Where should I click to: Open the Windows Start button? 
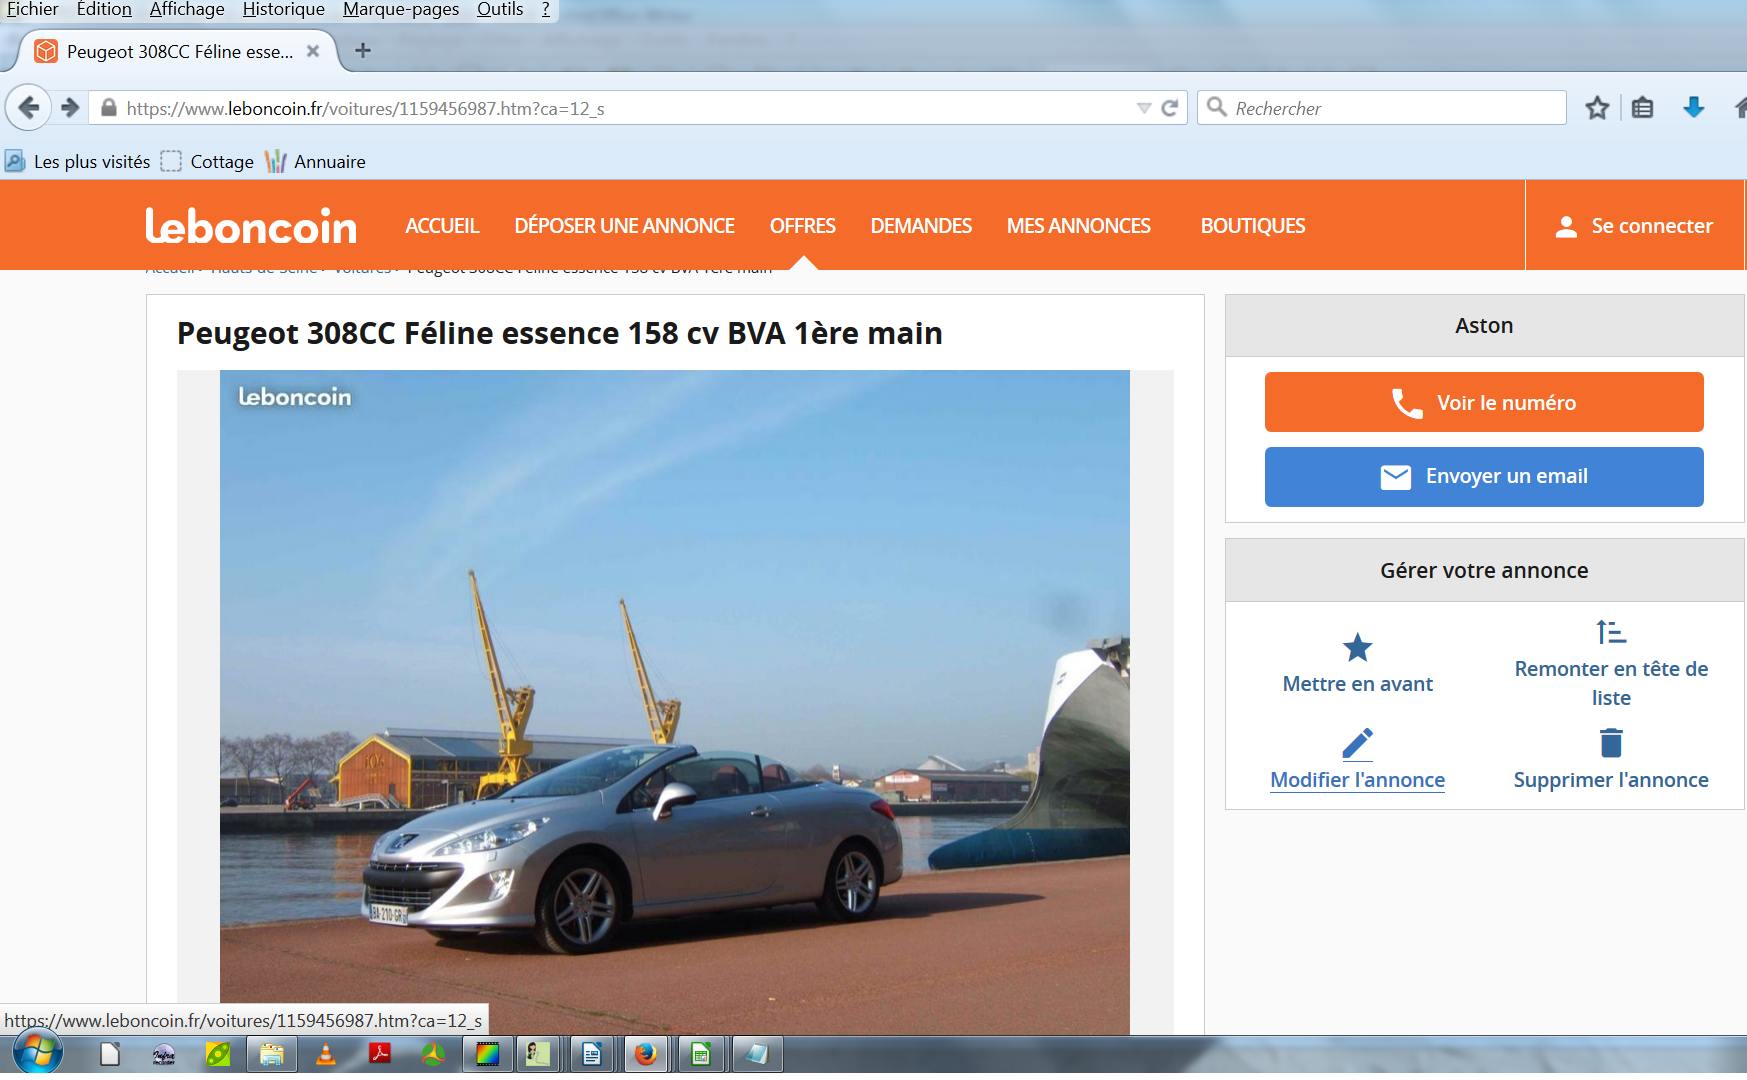click(x=38, y=1054)
